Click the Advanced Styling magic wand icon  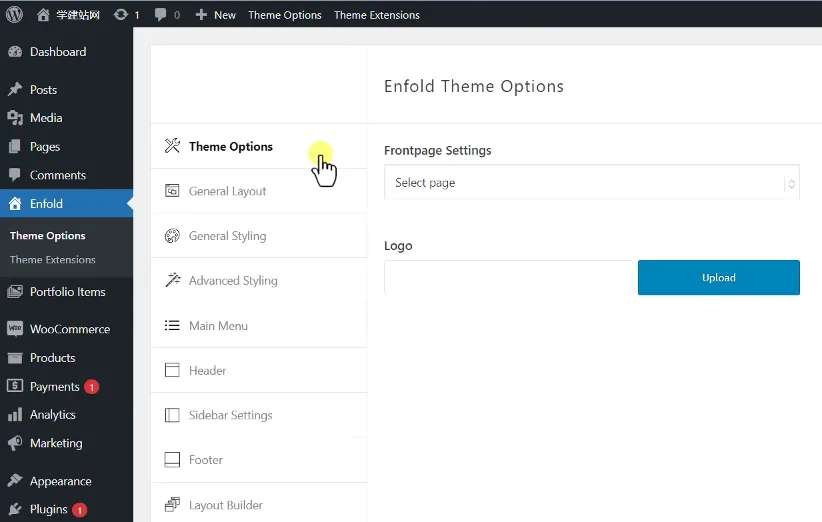point(172,280)
